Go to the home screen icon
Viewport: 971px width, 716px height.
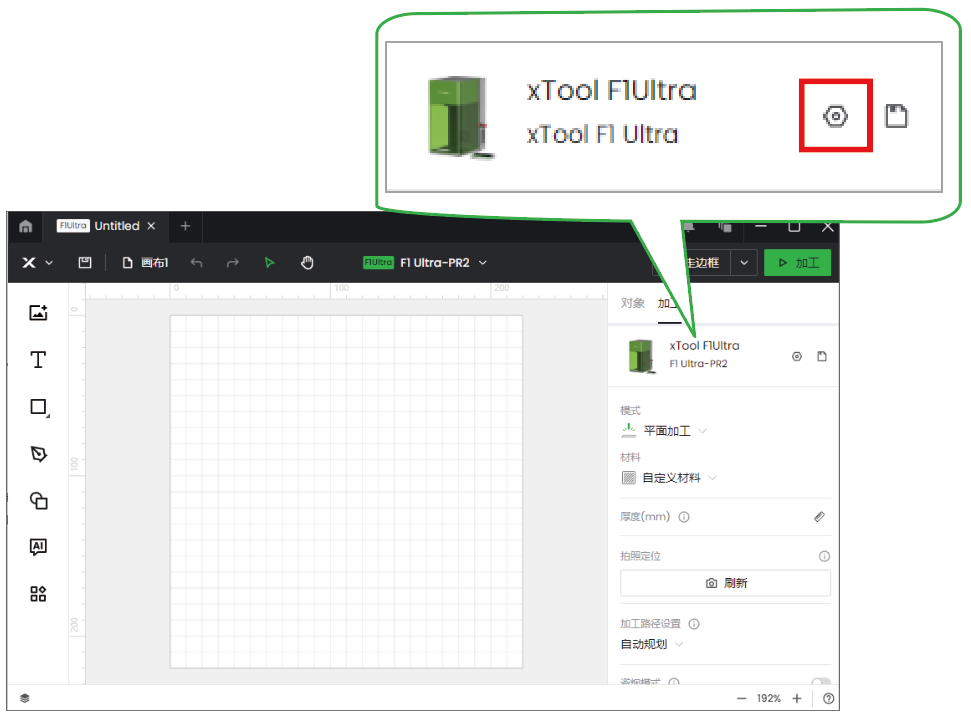[x=25, y=226]
